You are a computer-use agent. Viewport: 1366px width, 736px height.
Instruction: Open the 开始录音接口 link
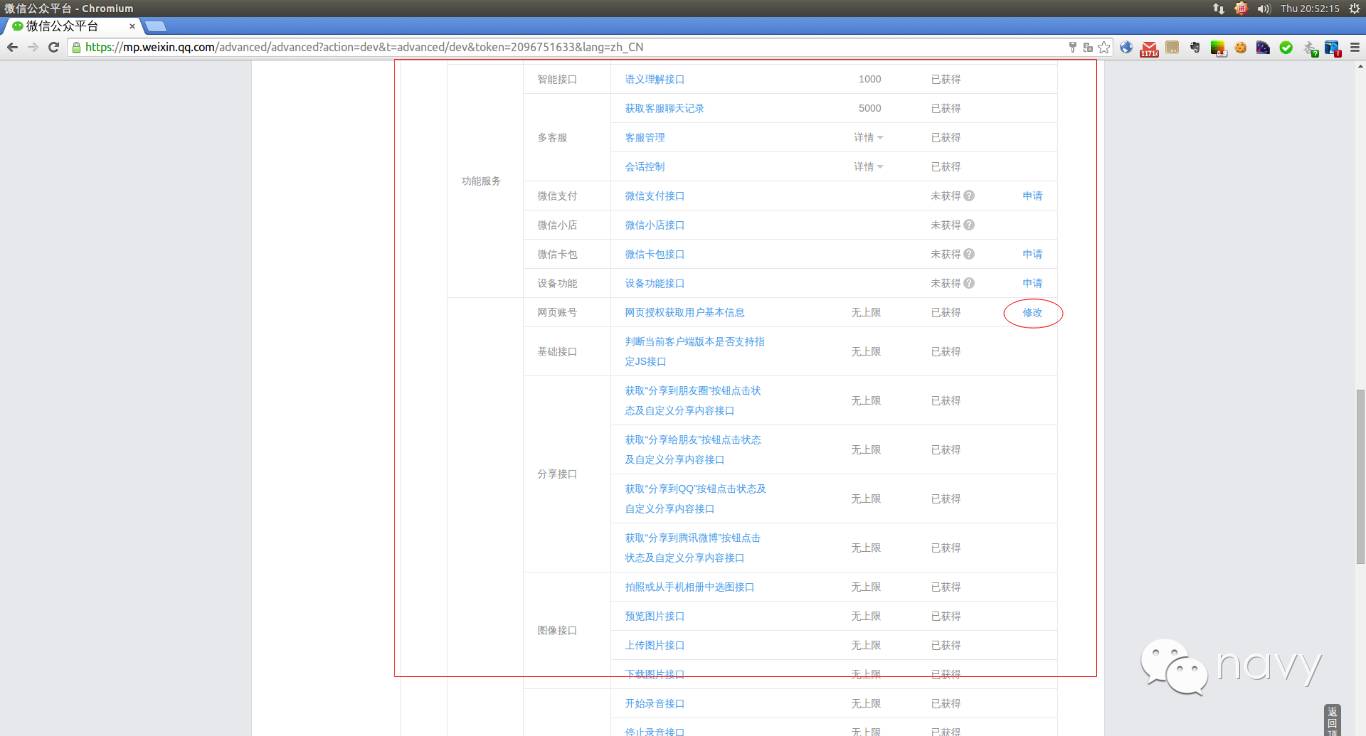(x=655, y=703)
